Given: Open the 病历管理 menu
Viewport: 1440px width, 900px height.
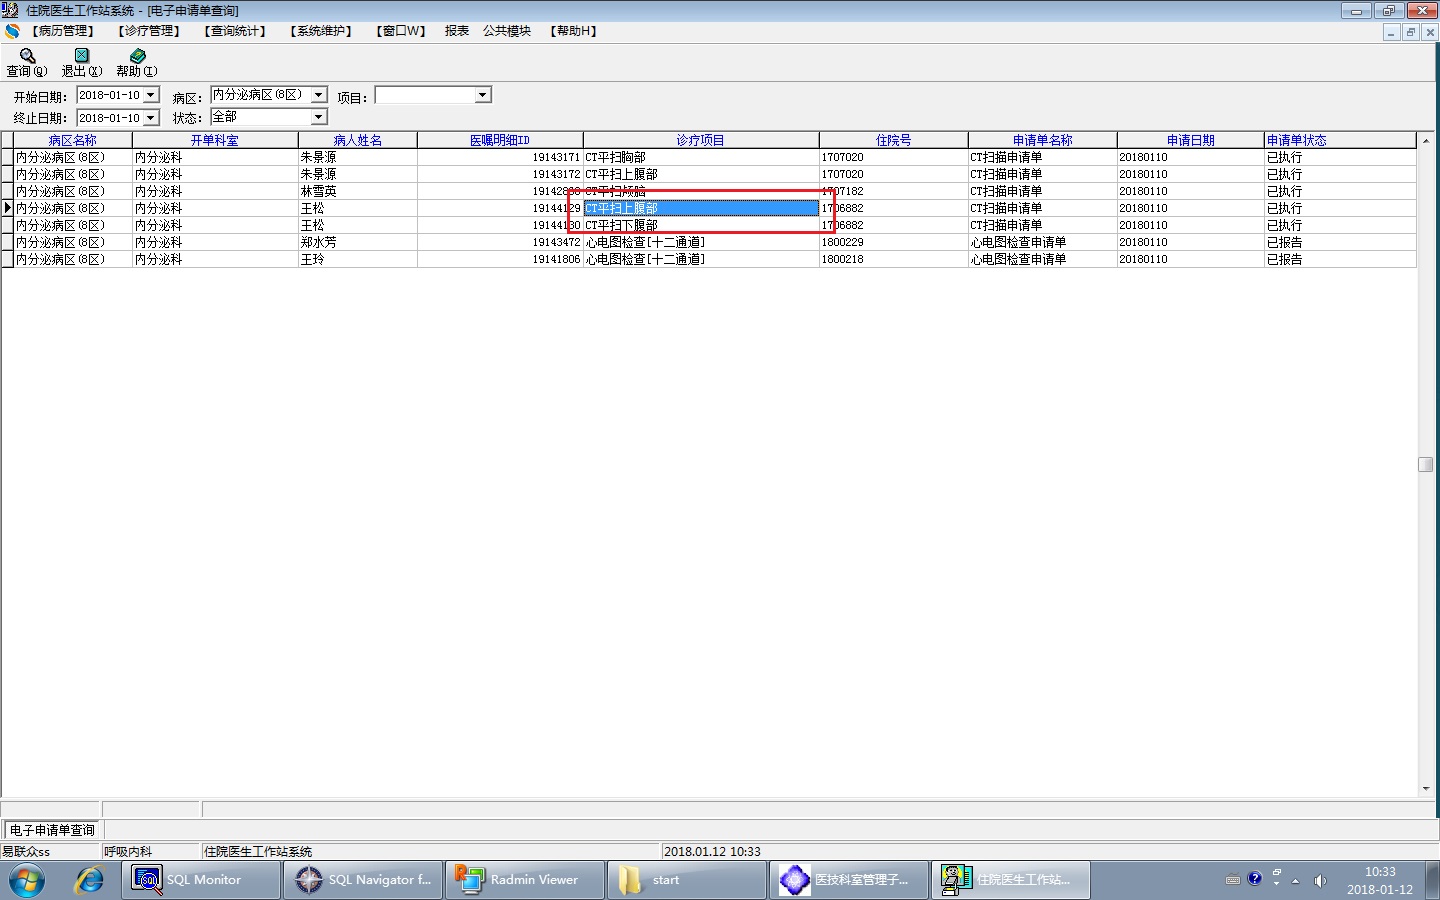Looking at the screenshot, I should (63, 31).
